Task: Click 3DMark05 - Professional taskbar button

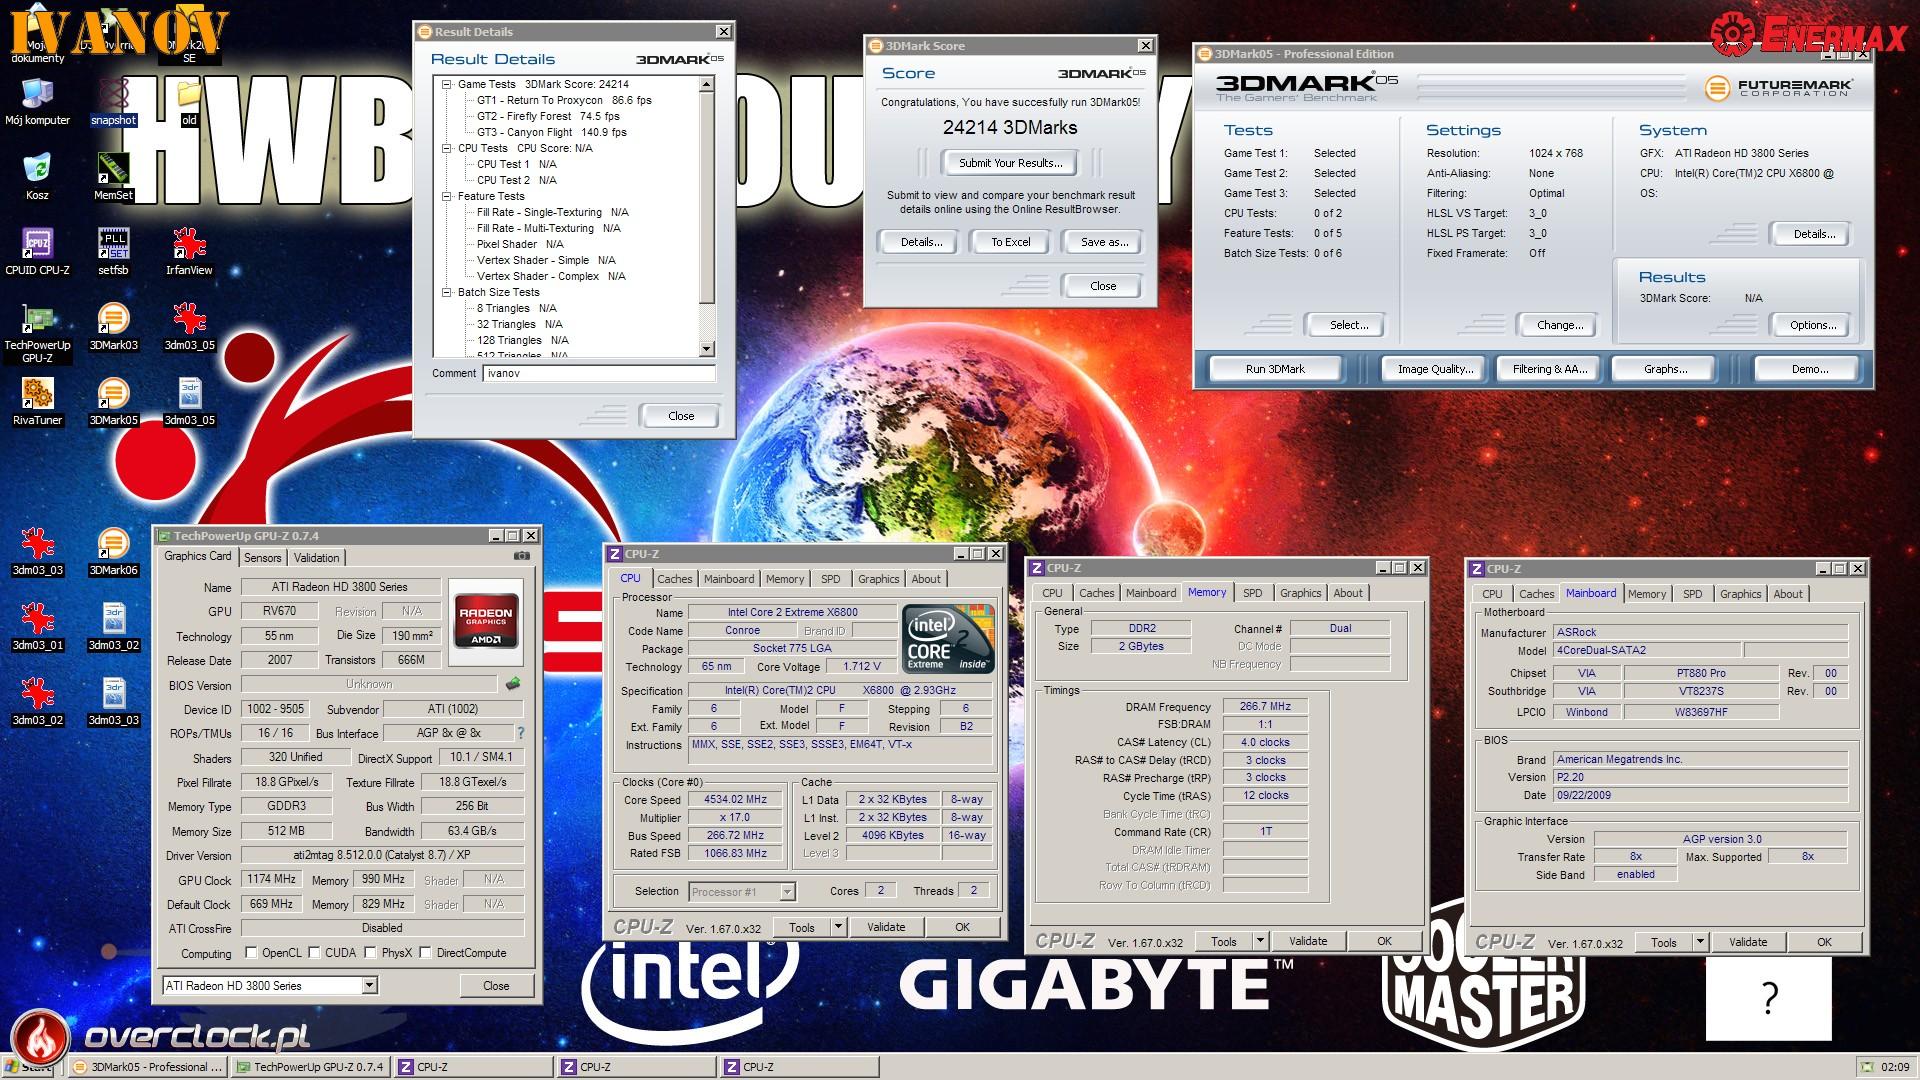Action: (148, 1067)
